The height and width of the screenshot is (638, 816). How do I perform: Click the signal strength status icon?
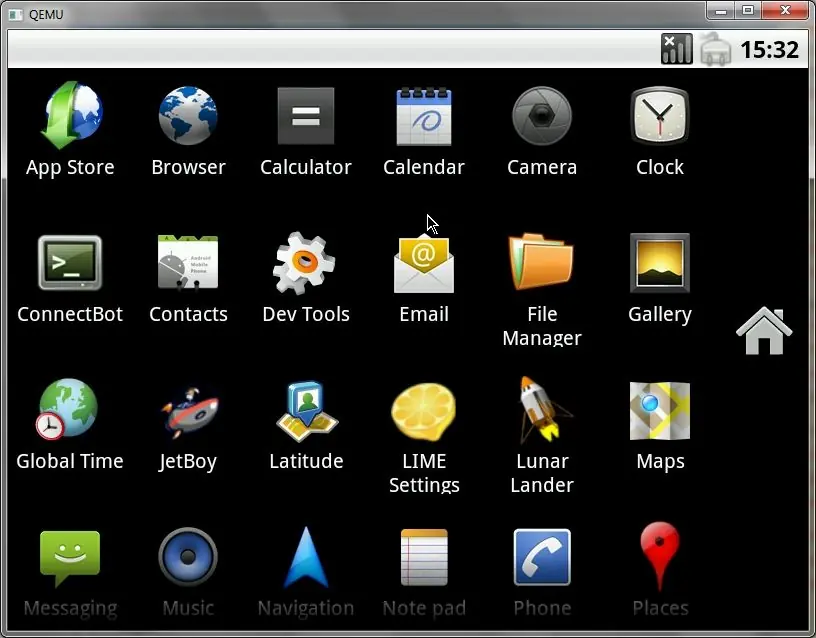pyautogui.click(x=677, y=49)
